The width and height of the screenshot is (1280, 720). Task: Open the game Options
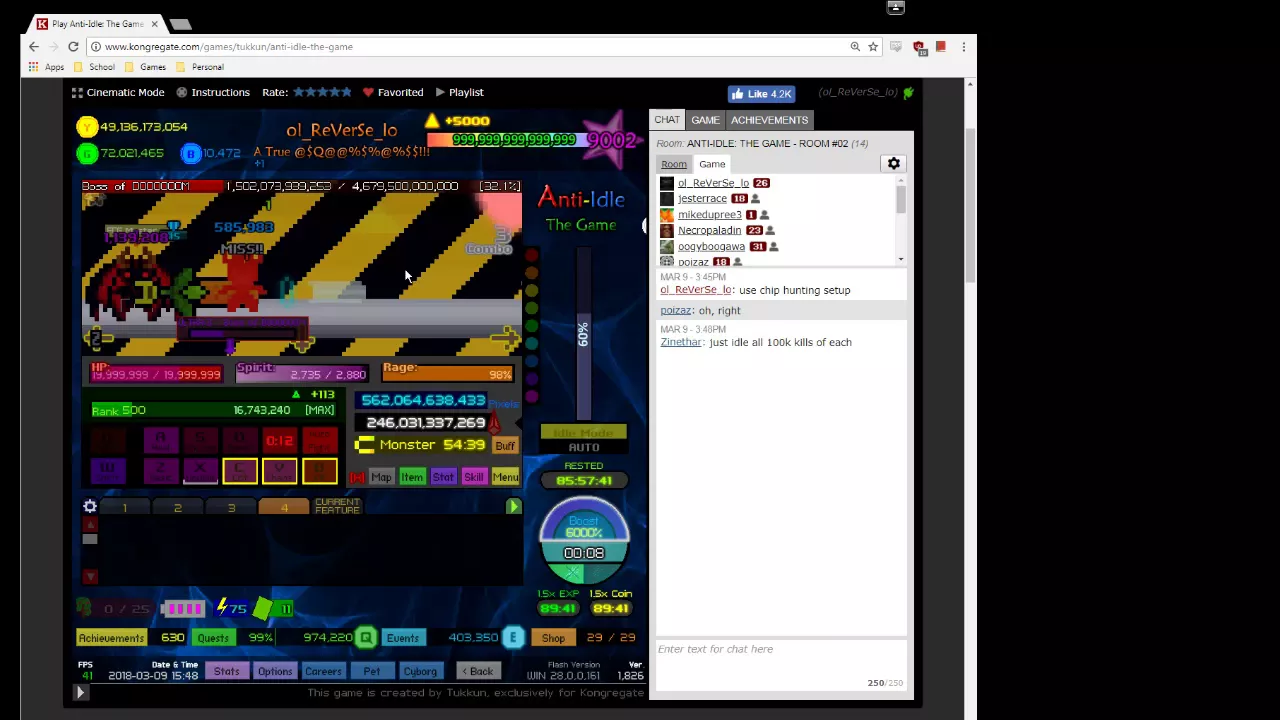pos(275,671)
